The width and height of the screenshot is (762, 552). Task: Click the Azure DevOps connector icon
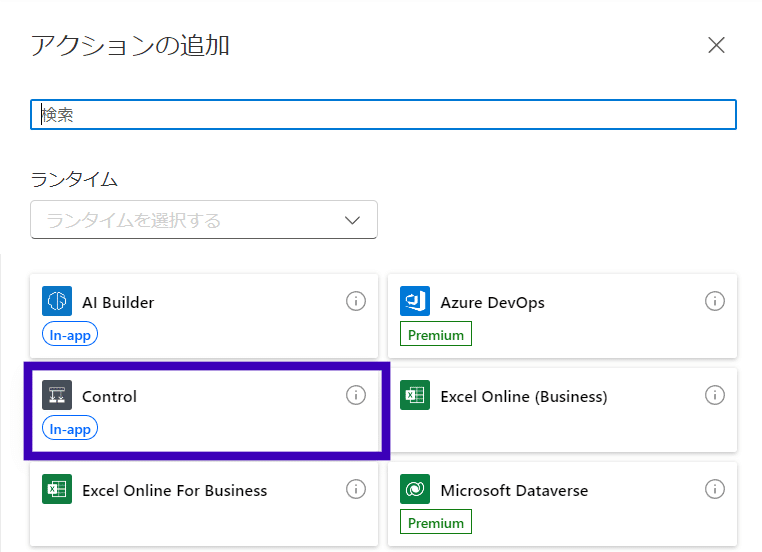[415, 301]
